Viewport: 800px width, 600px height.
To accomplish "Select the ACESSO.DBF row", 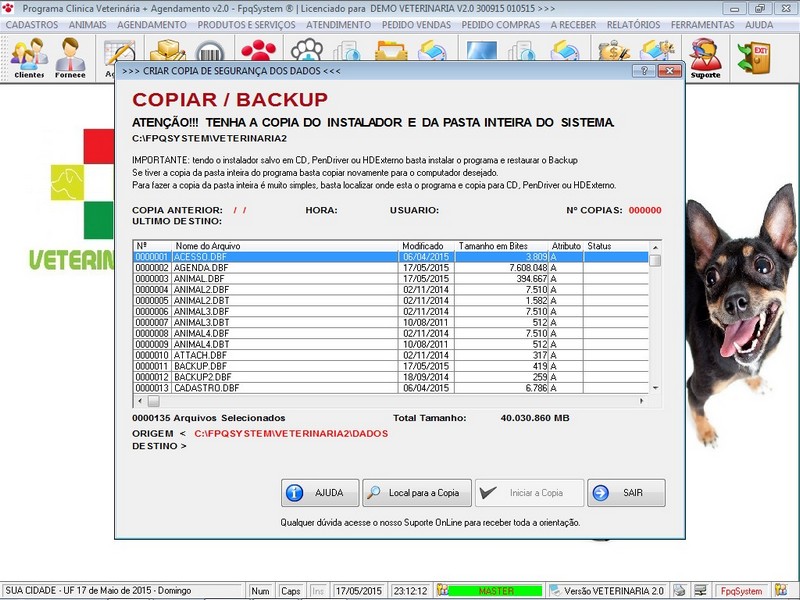I will (391, 257).
